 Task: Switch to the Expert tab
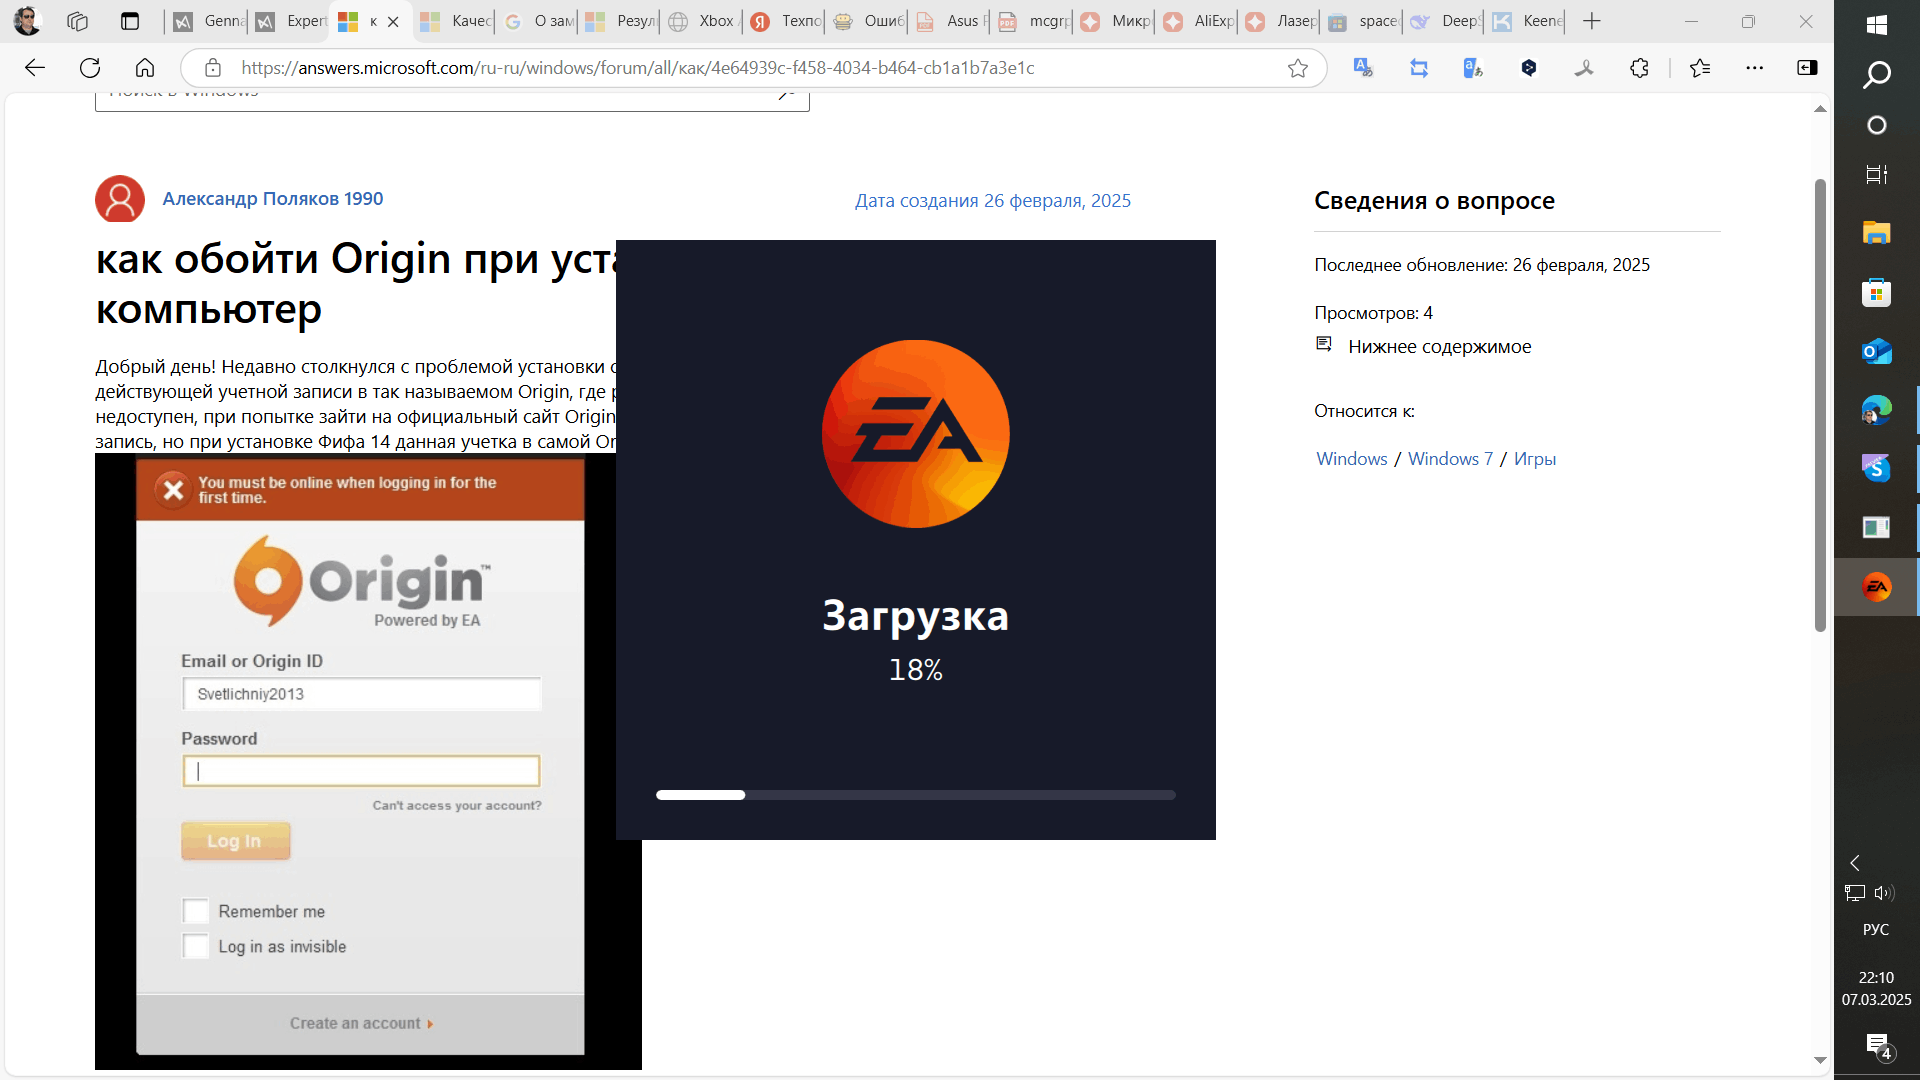point(290,21)
